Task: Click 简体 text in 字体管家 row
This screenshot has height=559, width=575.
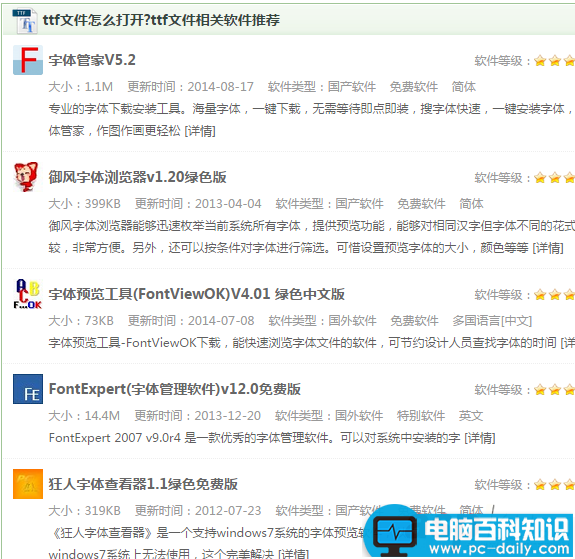Action: tap(464, 87)
